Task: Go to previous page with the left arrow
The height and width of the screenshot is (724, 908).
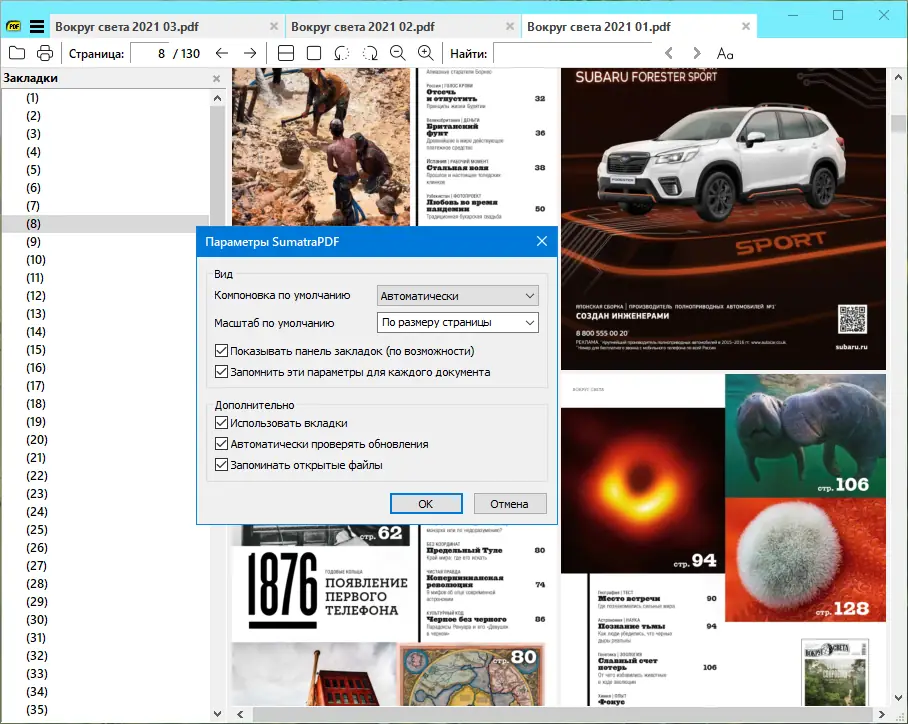Action: [x=222, y=53]
